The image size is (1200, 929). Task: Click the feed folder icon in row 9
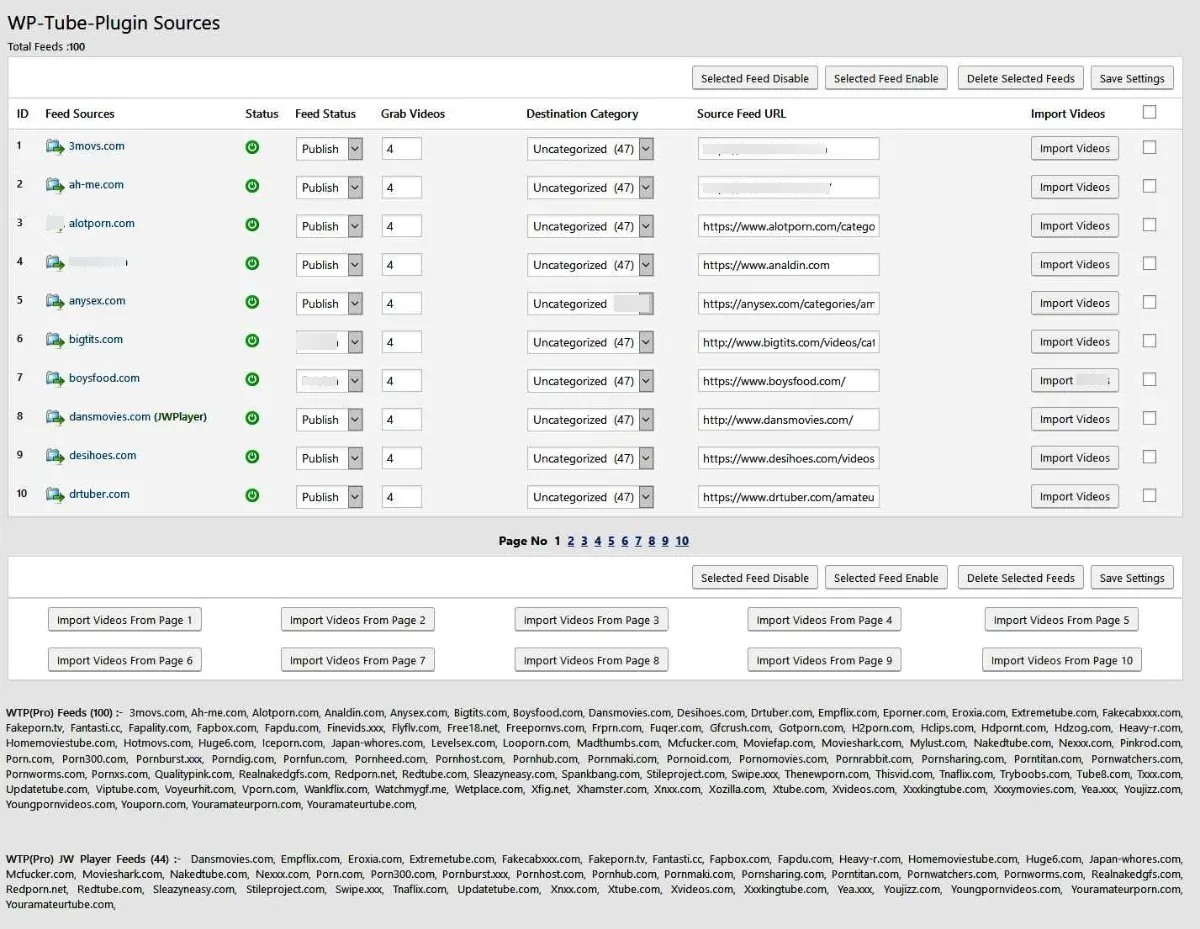pos(55,456)
